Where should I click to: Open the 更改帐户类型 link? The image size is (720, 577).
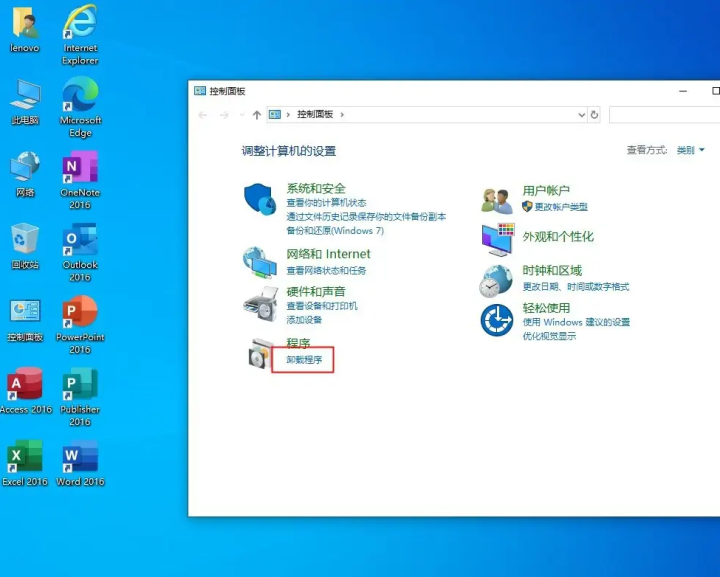[561, 207]
